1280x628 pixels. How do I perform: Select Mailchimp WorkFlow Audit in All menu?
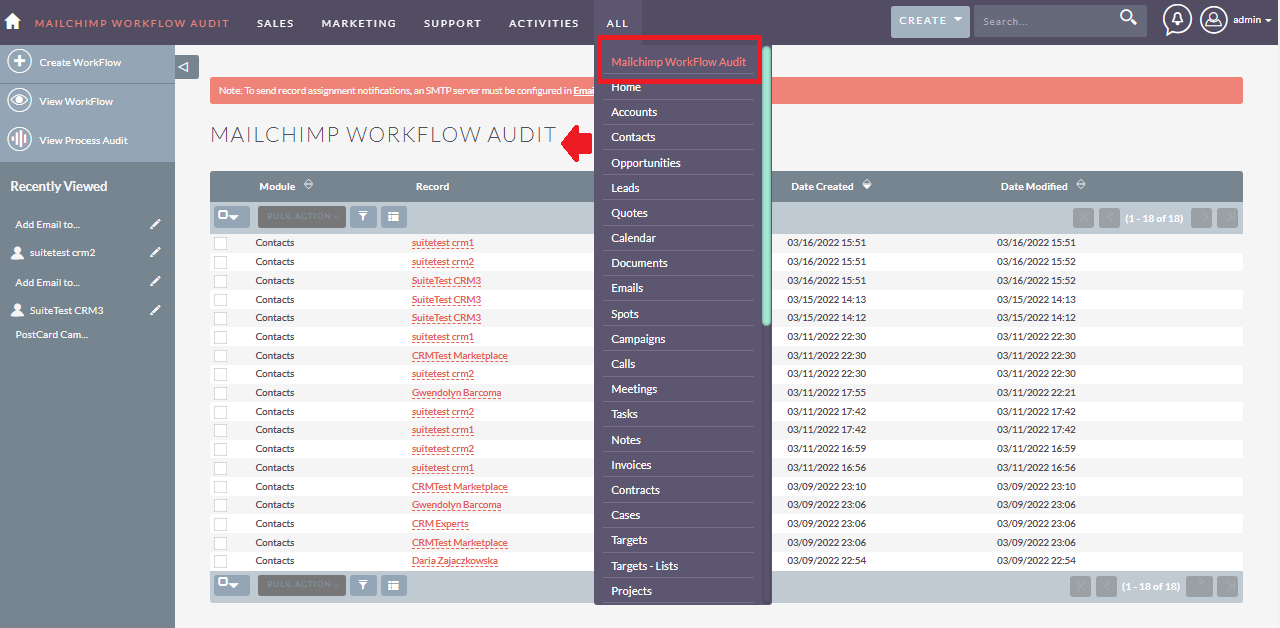coord(678,62)
